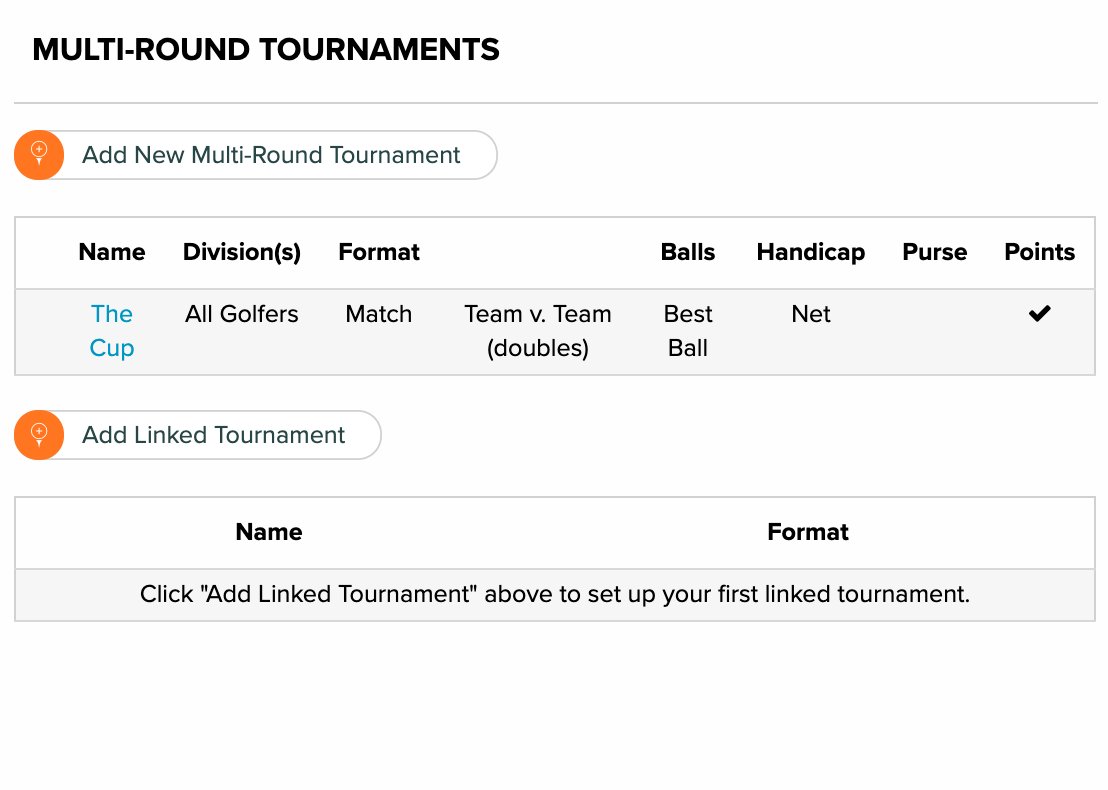Select the Match format cell
The width and height of the screenshot is (1108, 790).
click(379, 314)
